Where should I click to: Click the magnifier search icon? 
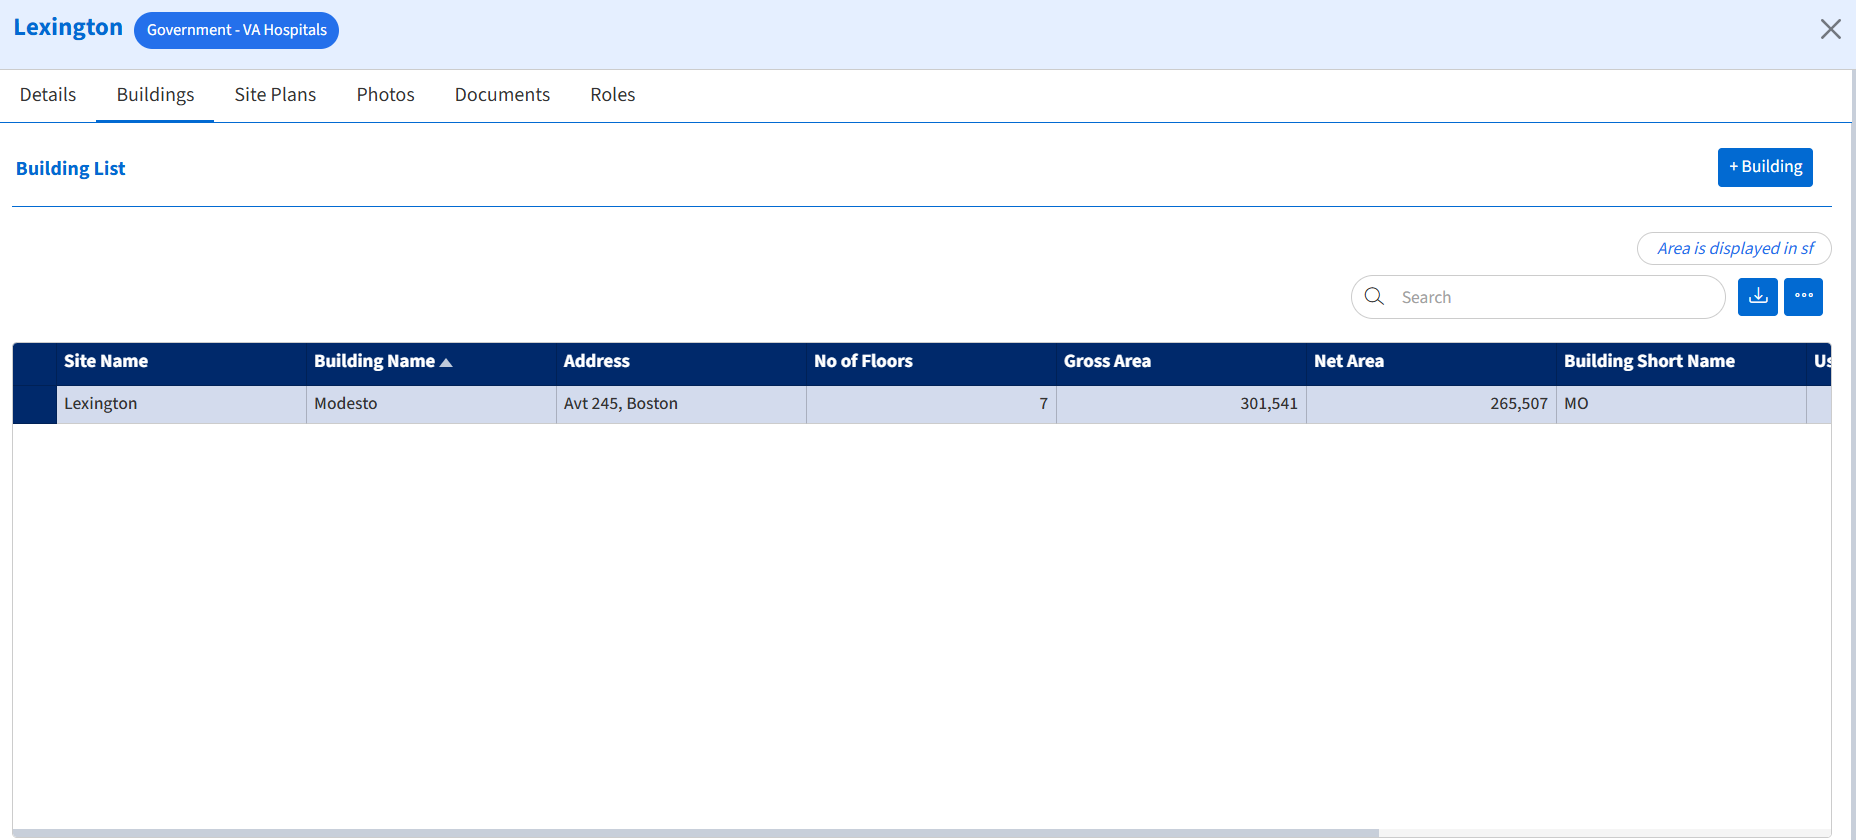pyautogui.click(x=1375, y=297)
